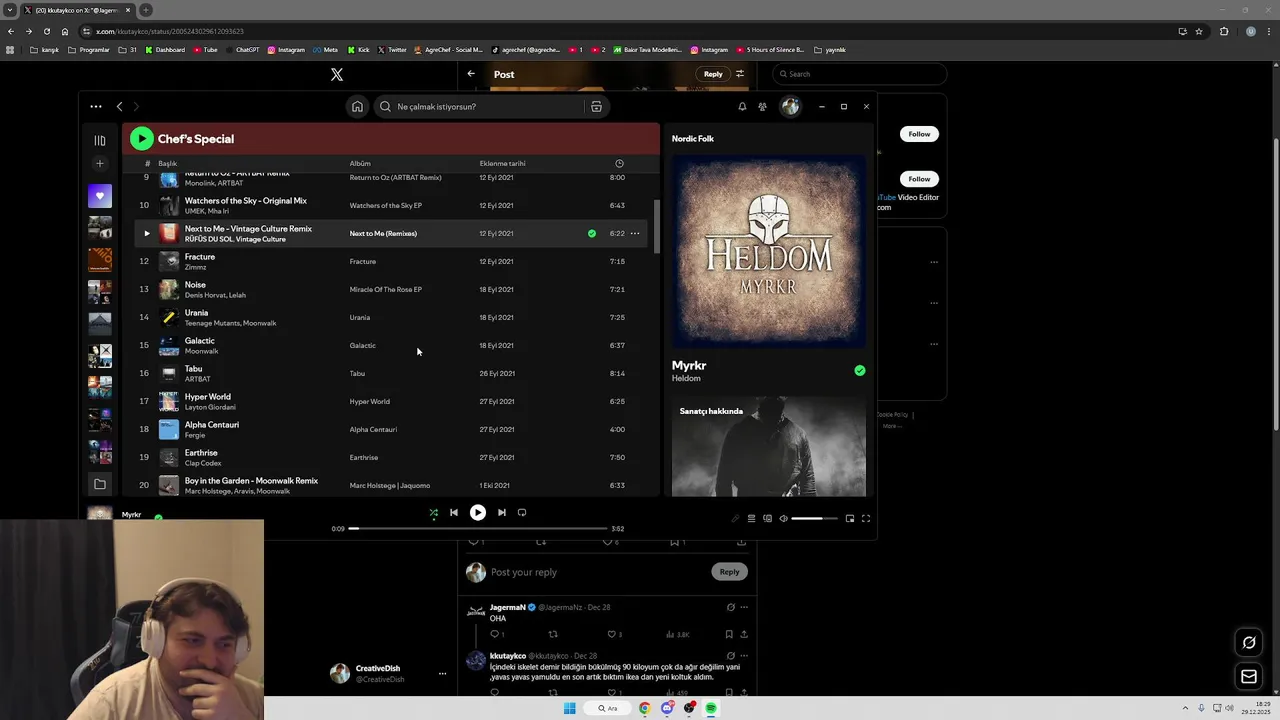This screenshot has width=1280, height=720.
Task: Open more options for Next to Me track
Action: (x=635, y=233)
